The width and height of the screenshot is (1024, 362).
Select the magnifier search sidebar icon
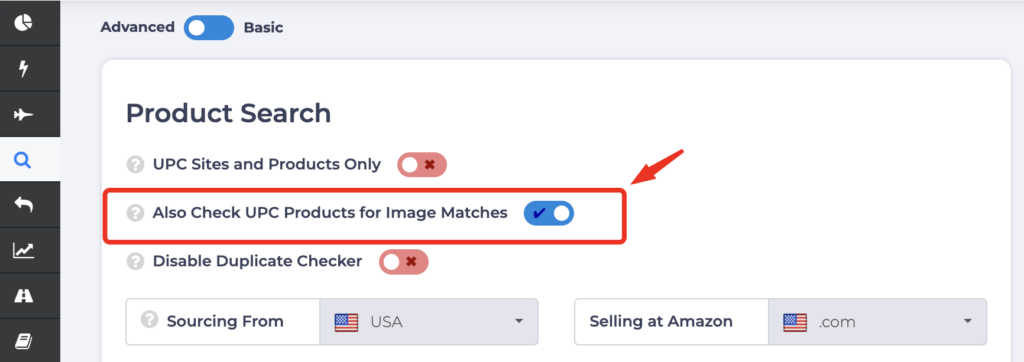point(24,160)
